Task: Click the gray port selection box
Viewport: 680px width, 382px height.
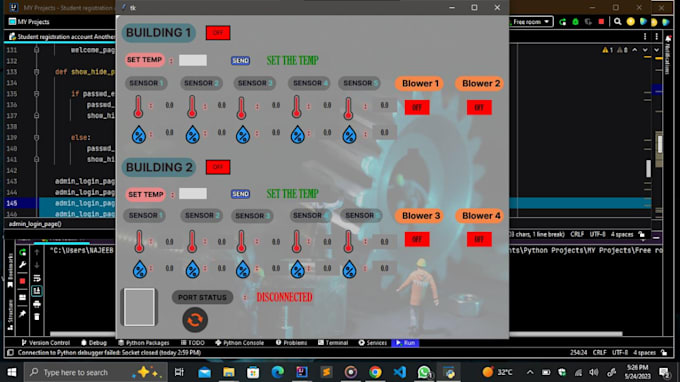Action: (x=139, y=307)
